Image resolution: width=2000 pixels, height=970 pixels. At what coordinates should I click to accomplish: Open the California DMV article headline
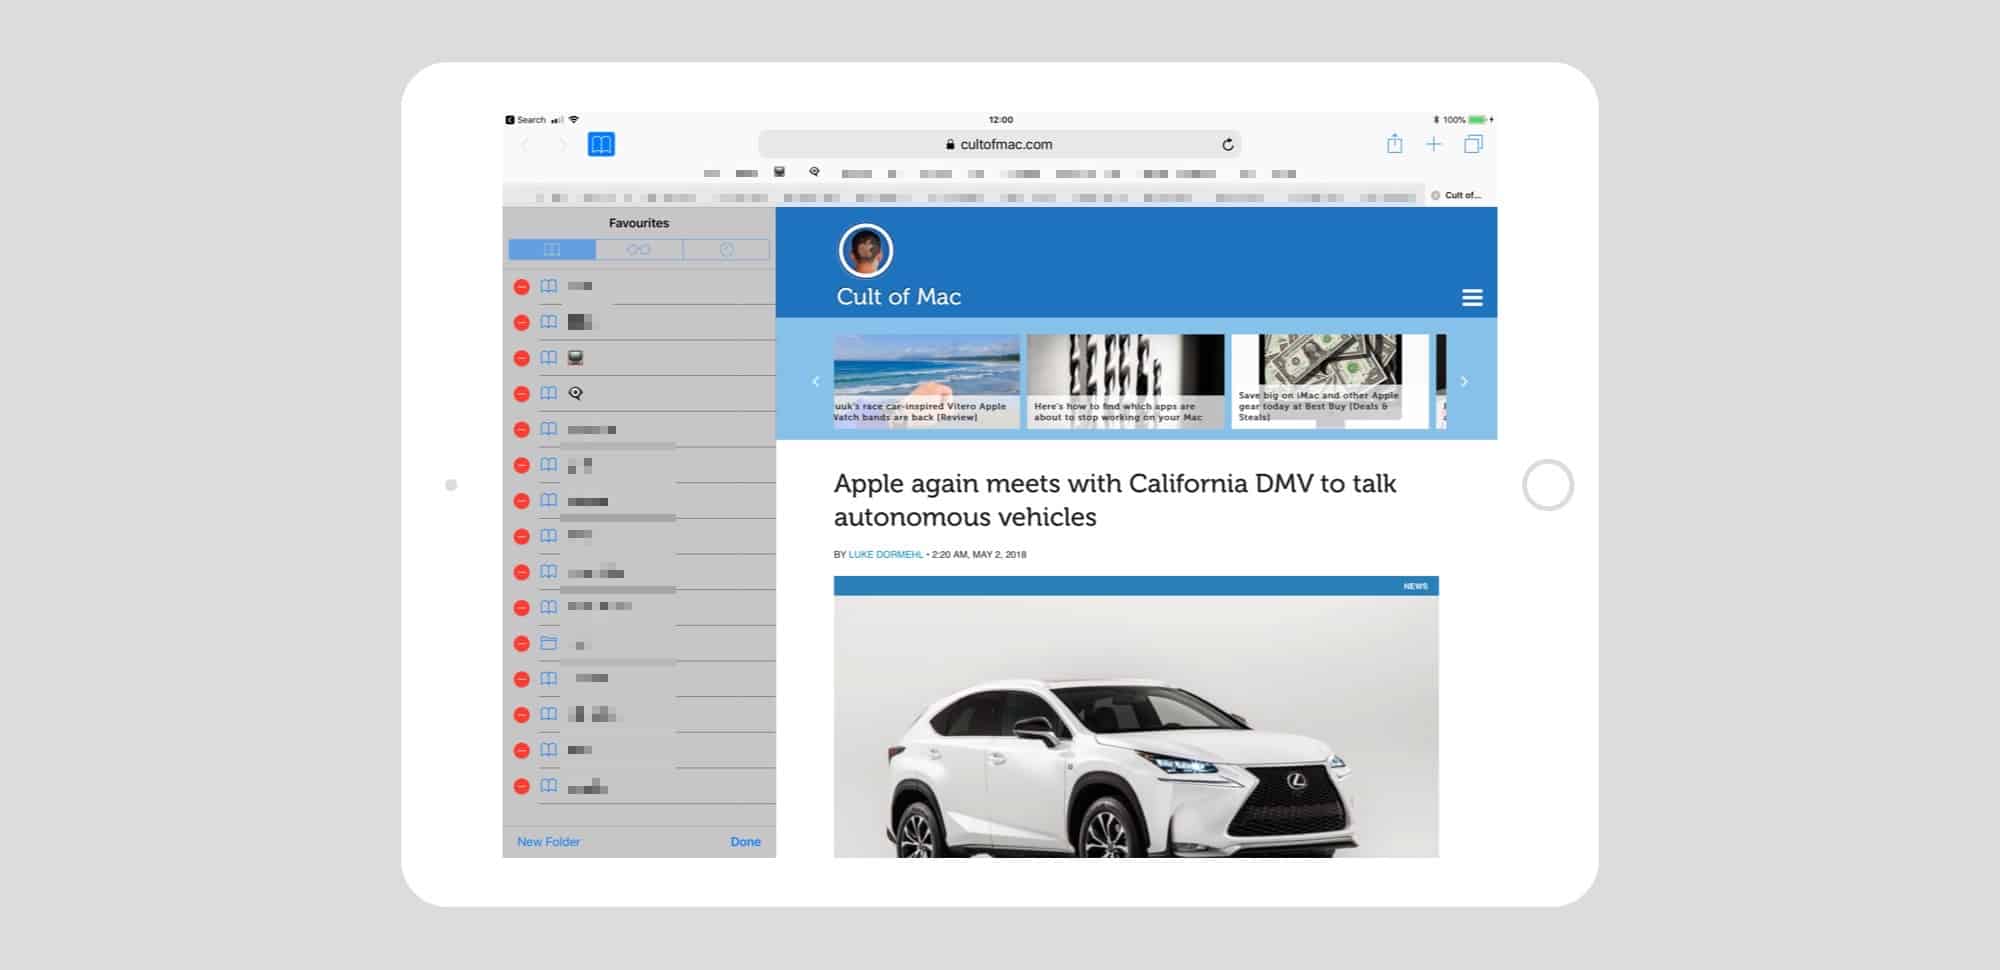pyautogui.click(x=1115, y=500)
